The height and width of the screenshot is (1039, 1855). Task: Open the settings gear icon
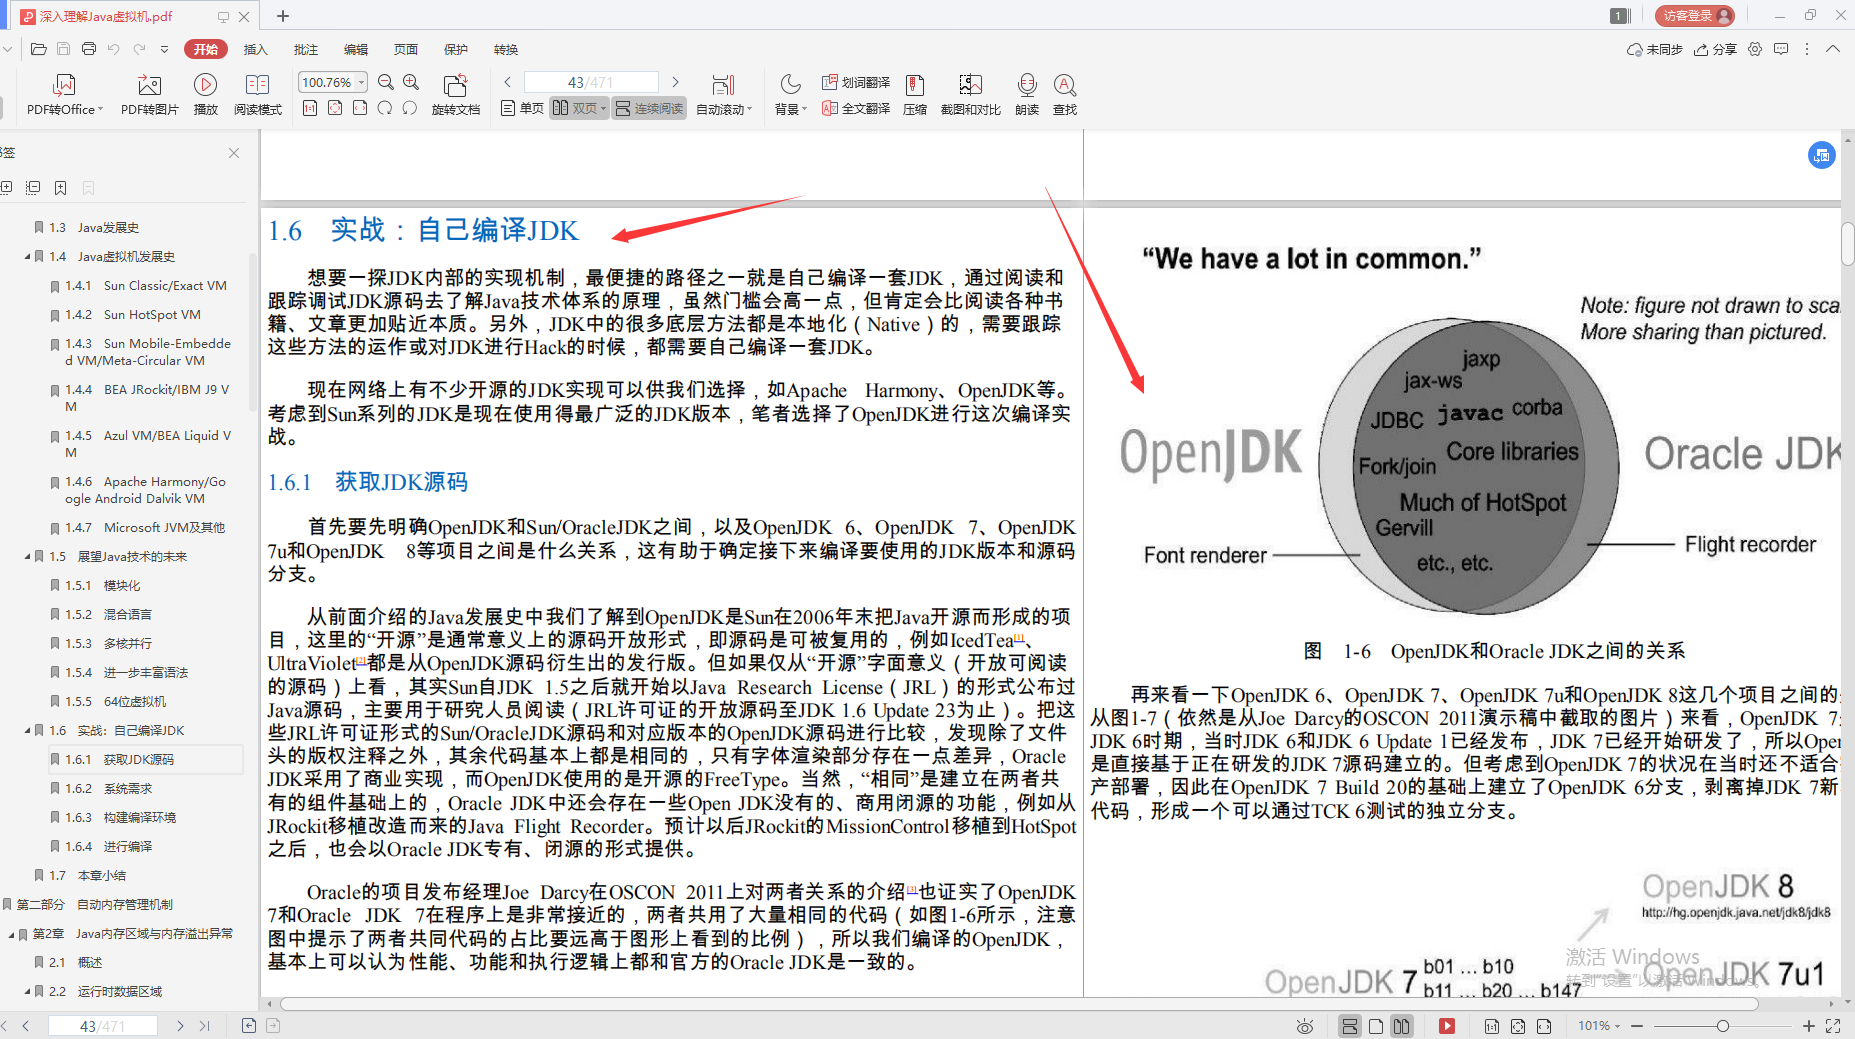(1755, 49)
